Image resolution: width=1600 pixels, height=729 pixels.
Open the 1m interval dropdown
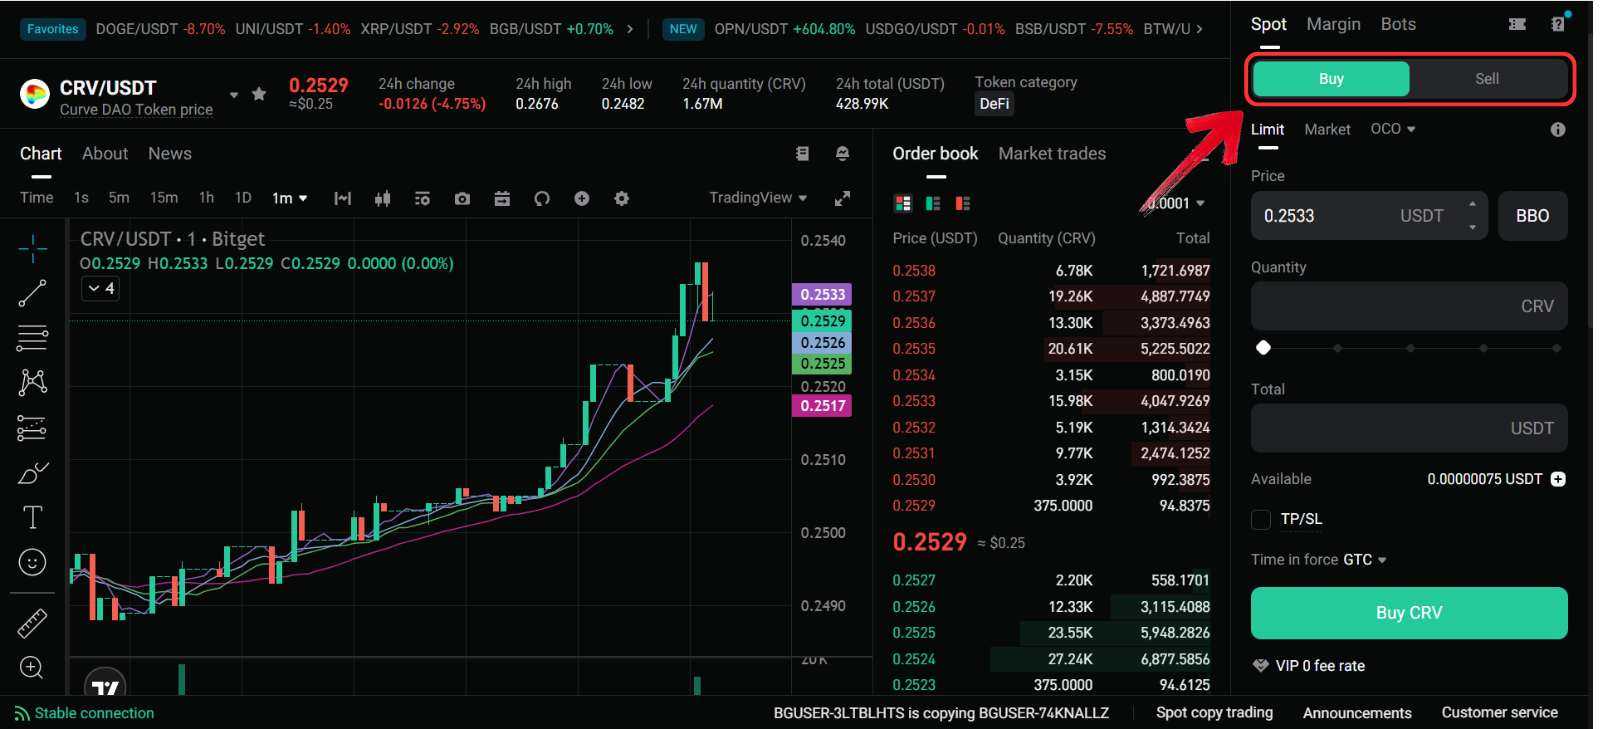290,198
